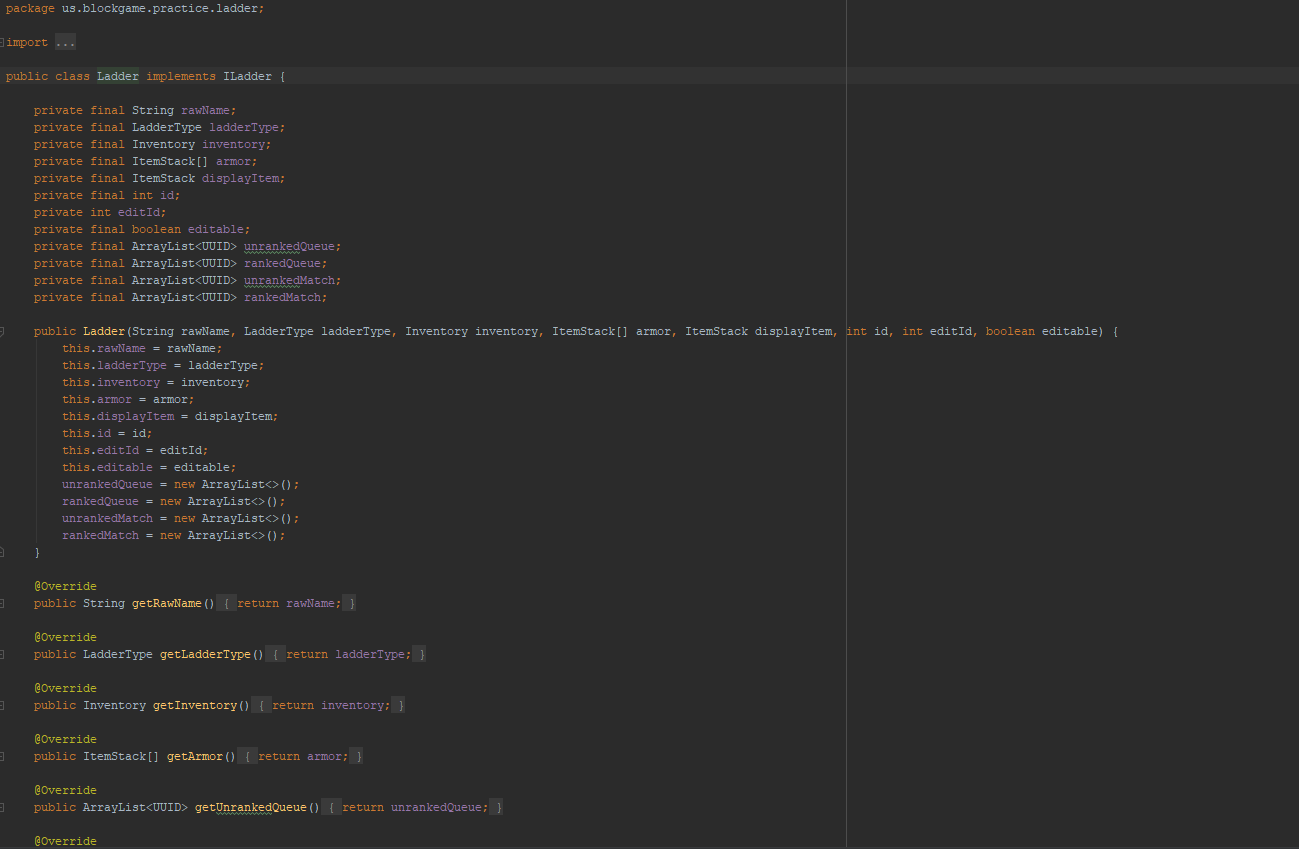1299x849 pixels.
Task: Click the folded import ellipsis placeholder
Action: [x=66, y=42]
